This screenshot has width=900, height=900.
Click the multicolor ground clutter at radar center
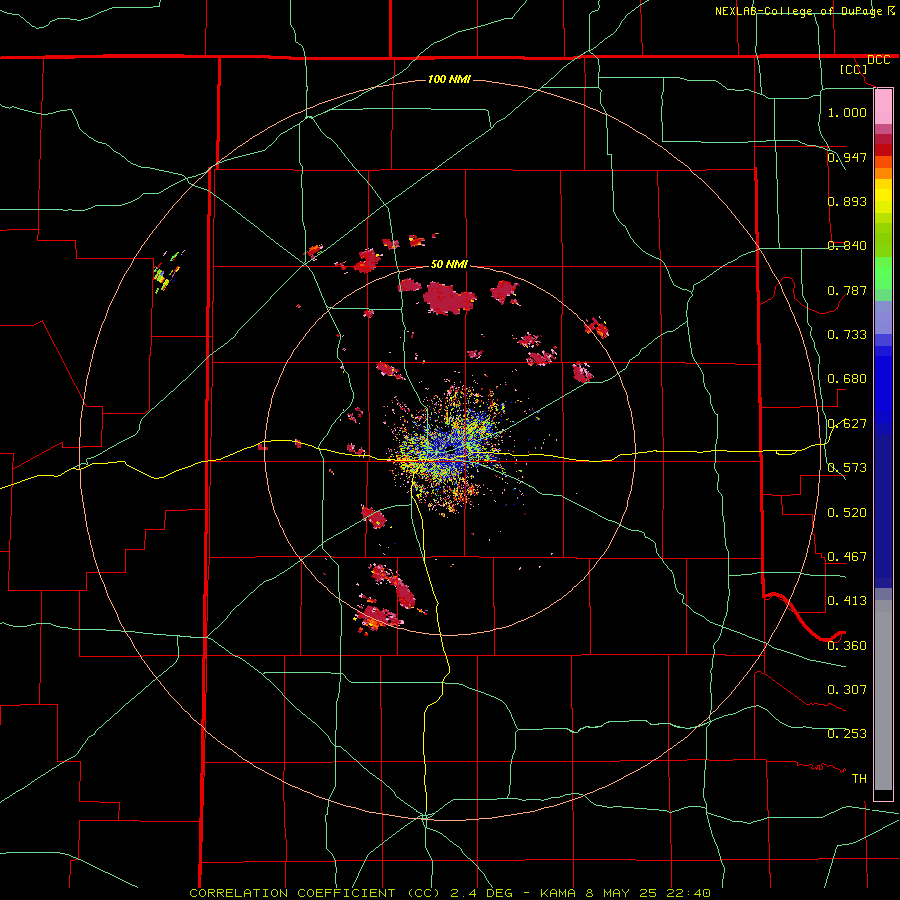pyautogui.click(x=451, y=449)
